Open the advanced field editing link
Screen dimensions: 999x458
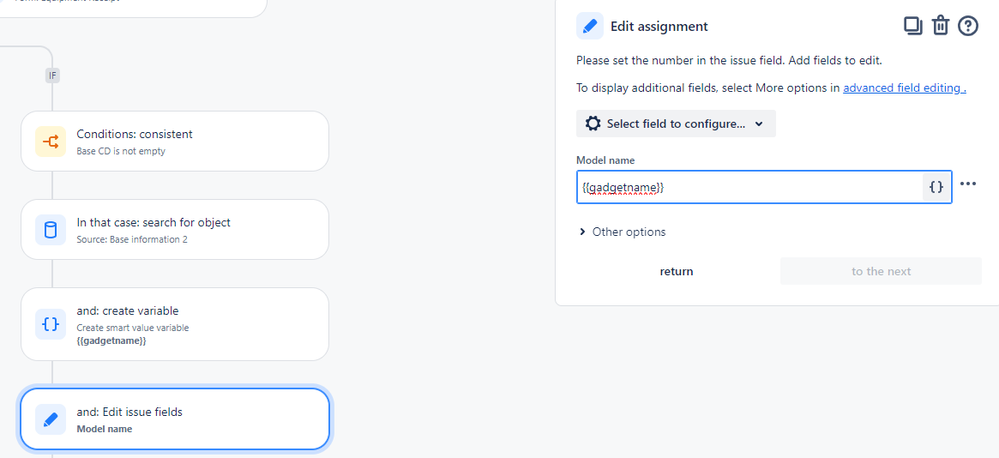(x=904, y=88)
